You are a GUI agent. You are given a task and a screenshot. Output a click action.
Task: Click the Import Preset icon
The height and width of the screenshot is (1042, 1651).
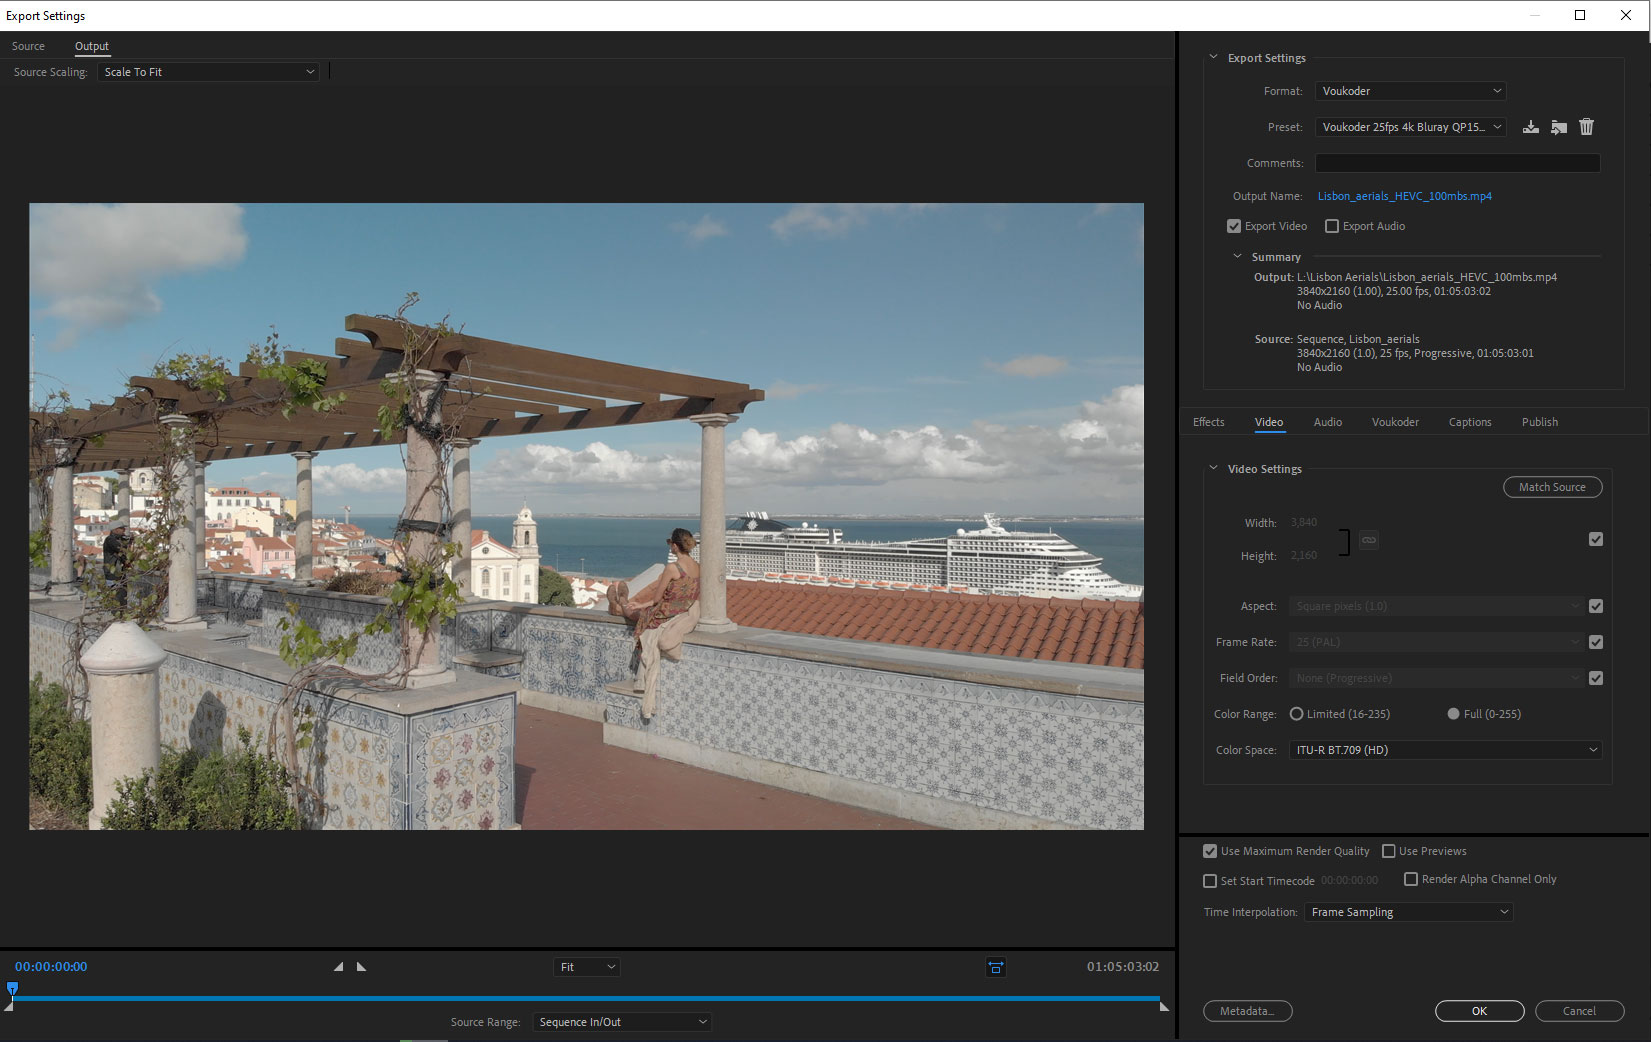pos(1558,127)
